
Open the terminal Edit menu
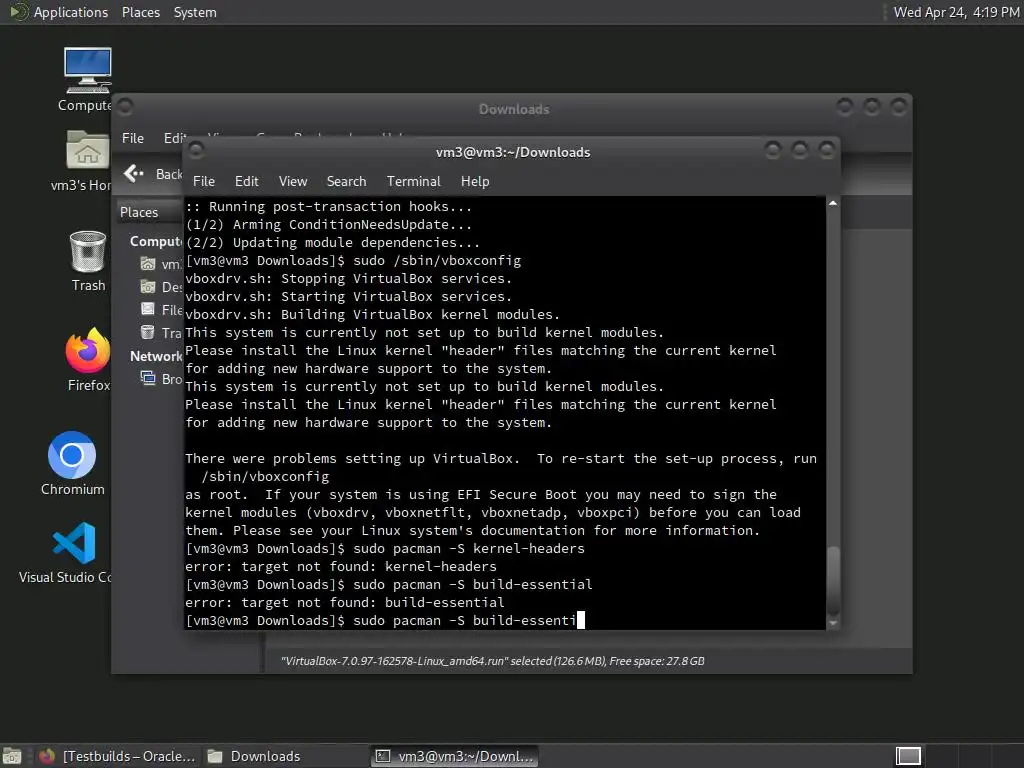click(x=247, y=182)
